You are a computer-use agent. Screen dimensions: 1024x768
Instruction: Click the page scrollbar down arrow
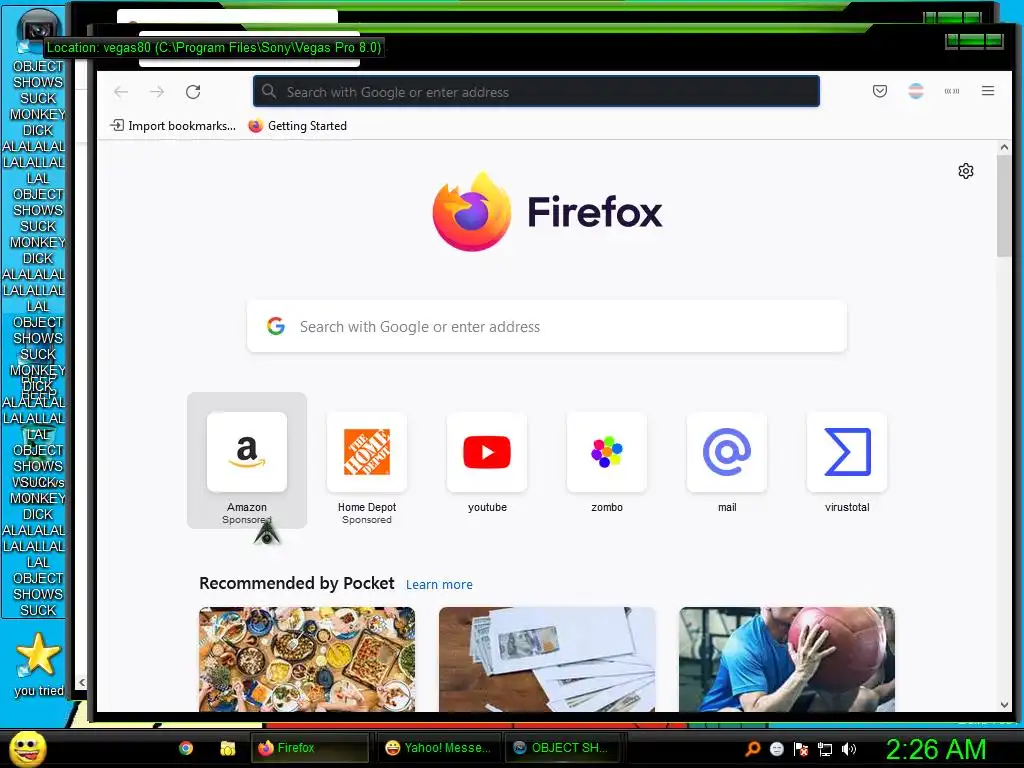click(x=1004, y=705)
